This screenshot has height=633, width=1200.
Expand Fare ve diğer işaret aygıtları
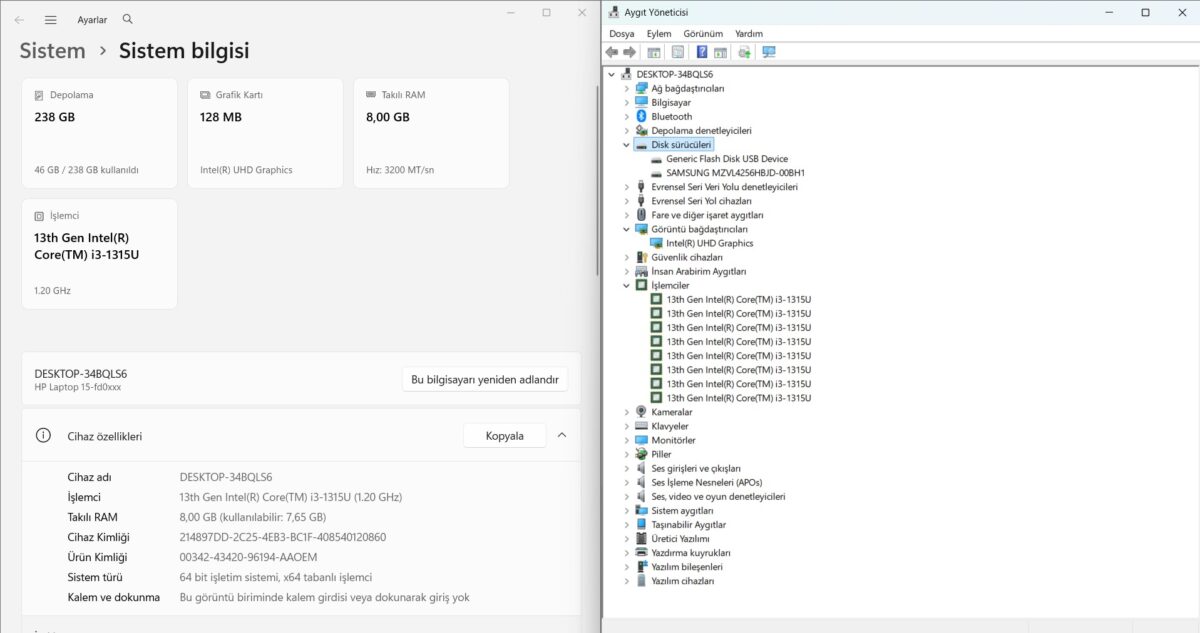[x=627, y=215]
